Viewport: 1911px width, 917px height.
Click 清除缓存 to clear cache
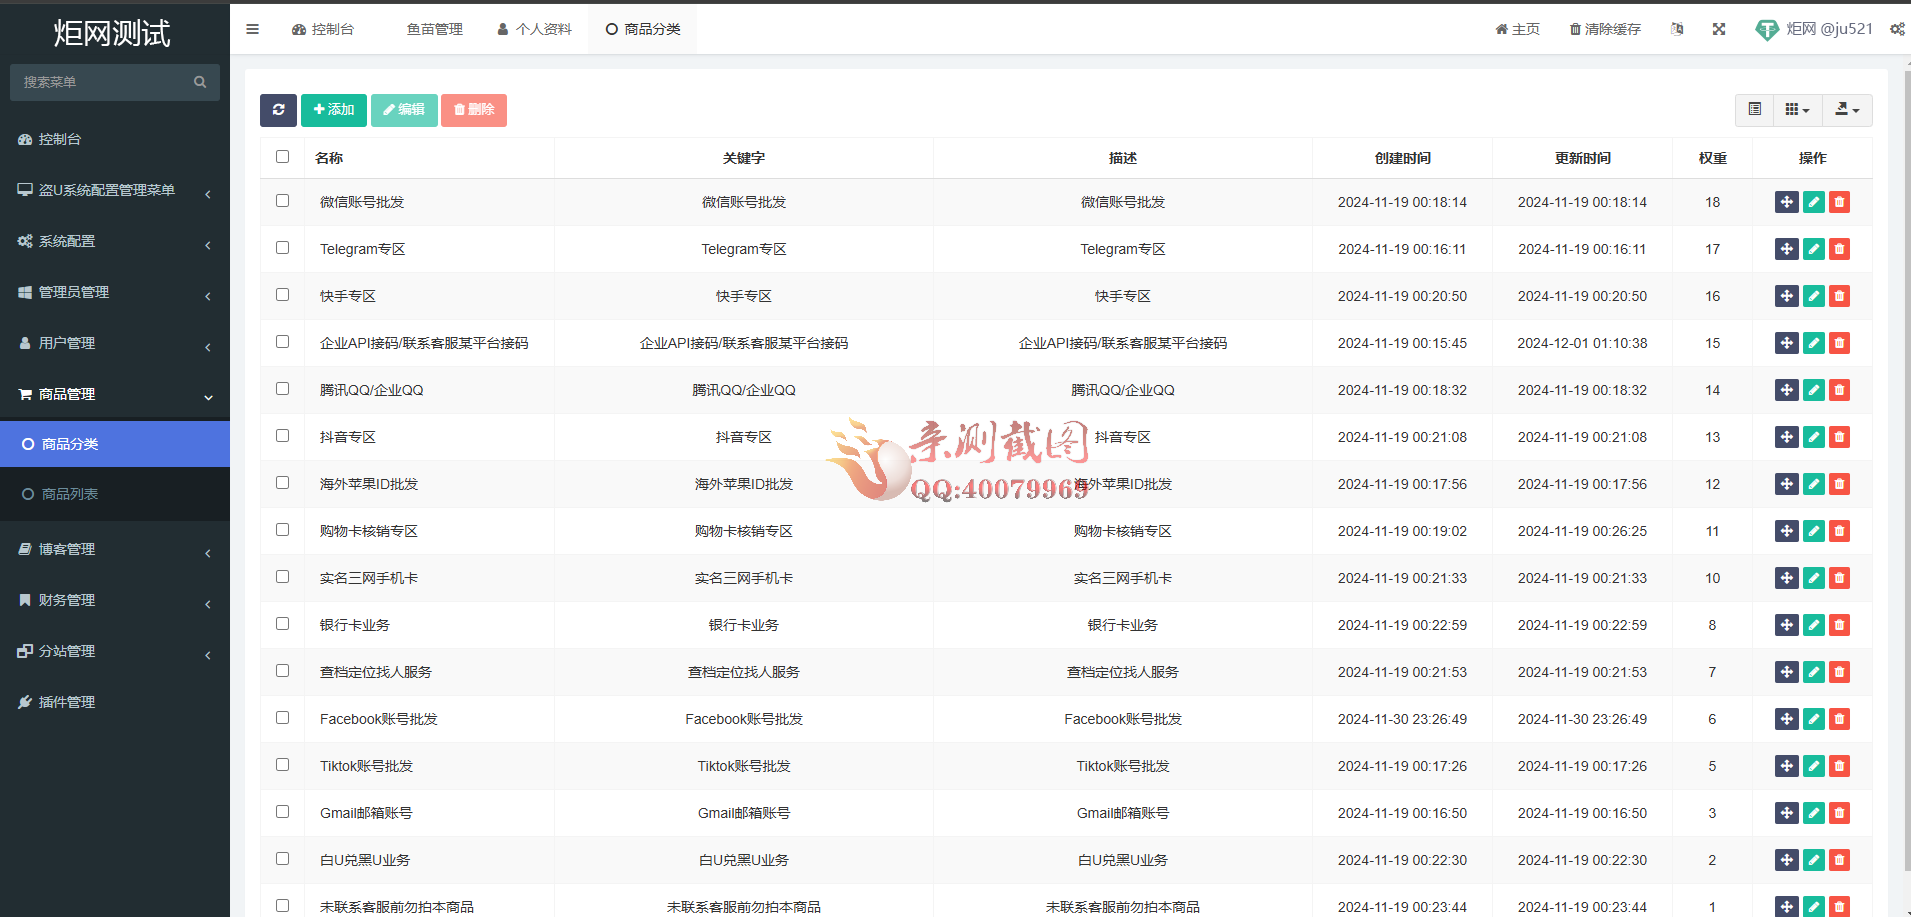click(1604, 29)
